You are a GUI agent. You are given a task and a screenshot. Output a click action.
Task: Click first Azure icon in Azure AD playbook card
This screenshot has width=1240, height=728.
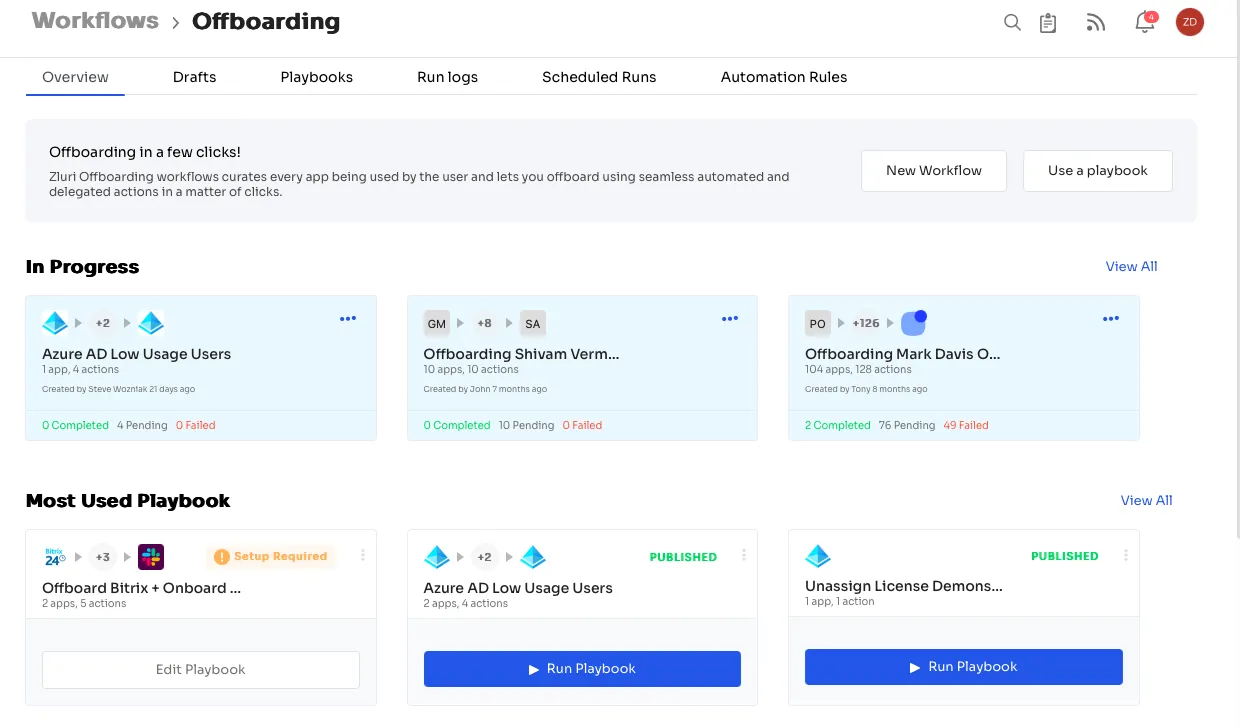point(437,557)
